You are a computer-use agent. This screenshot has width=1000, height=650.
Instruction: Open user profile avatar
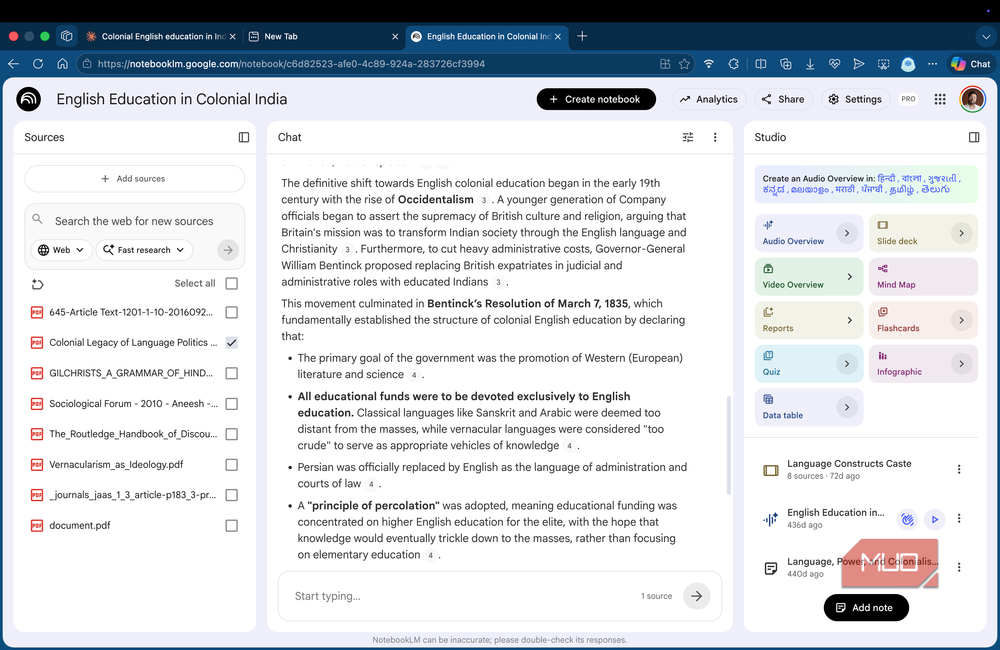[x=973, y=100]
